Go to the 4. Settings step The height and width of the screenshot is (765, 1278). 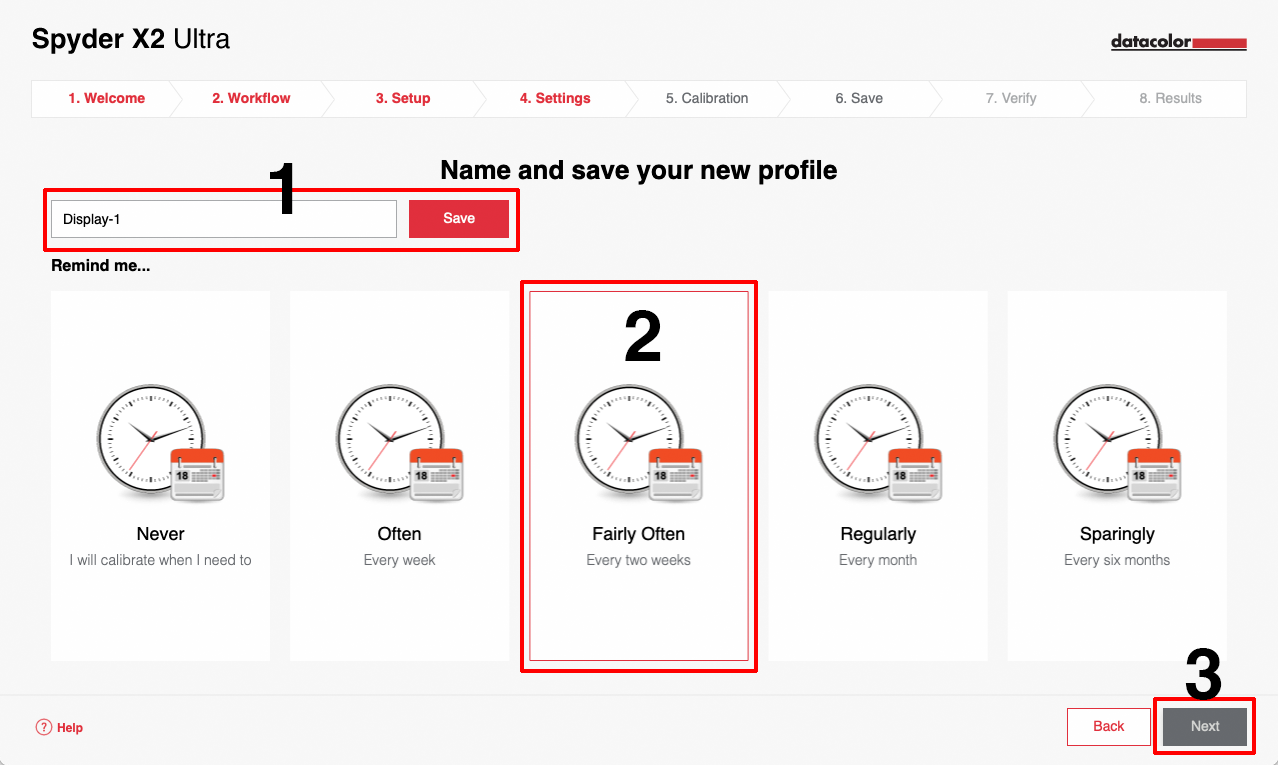(x=555, y=98)
